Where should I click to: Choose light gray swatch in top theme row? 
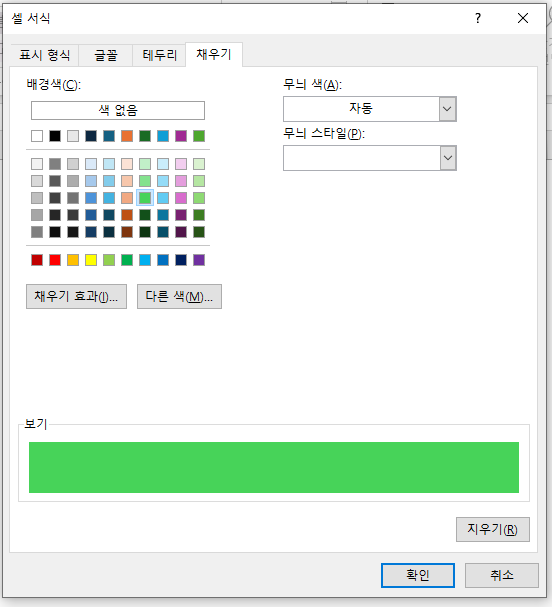pyautogui.click(x=73, y=136)
